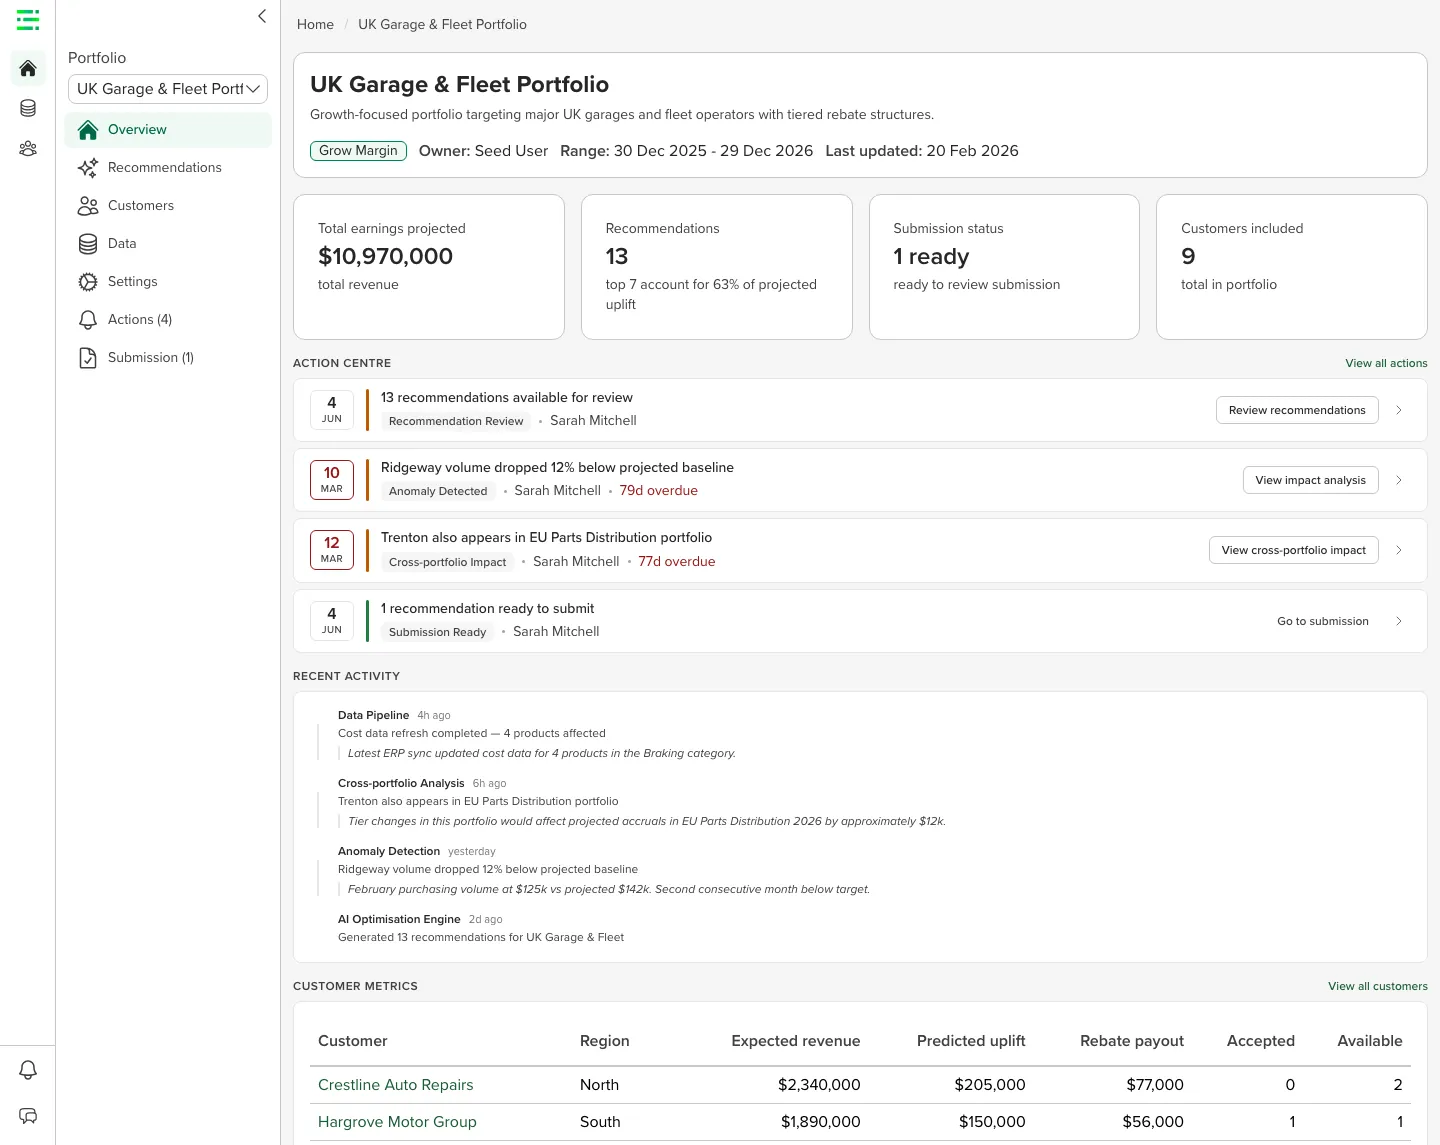
Task: Click the Customers included 9 card
Action: [x=1292, y=267]
